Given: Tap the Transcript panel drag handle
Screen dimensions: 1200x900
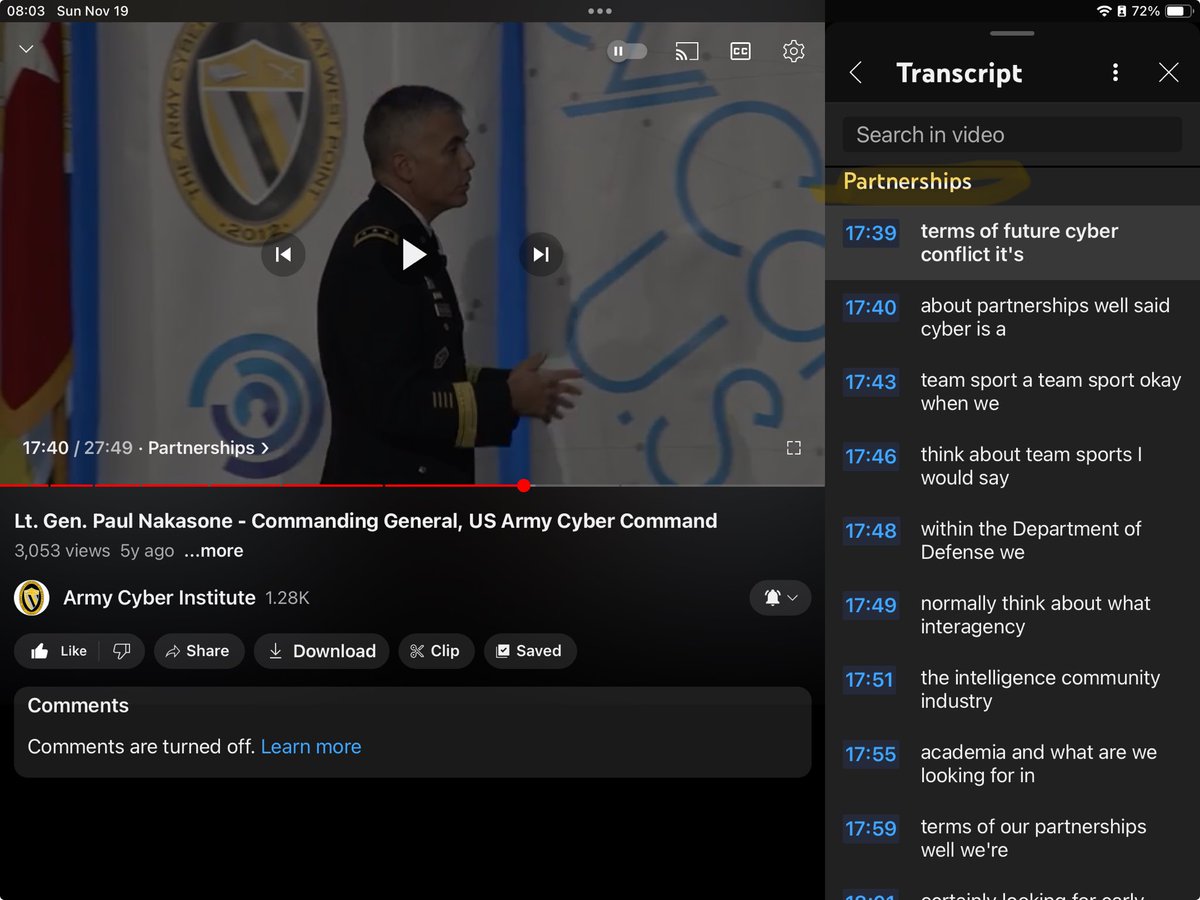Looking at the screenshot, I should click(x=1012, y=33).
